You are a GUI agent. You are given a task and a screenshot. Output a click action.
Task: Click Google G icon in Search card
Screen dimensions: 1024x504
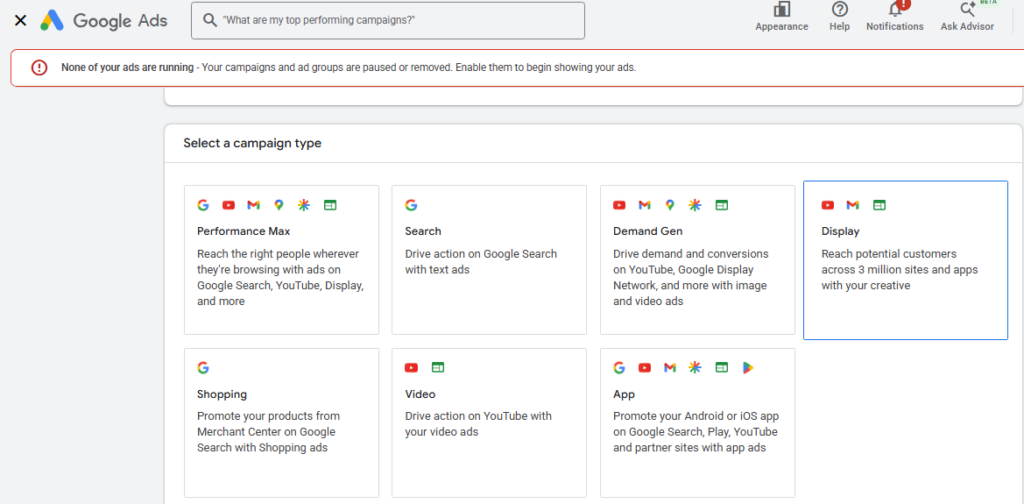tap(411, 205)
